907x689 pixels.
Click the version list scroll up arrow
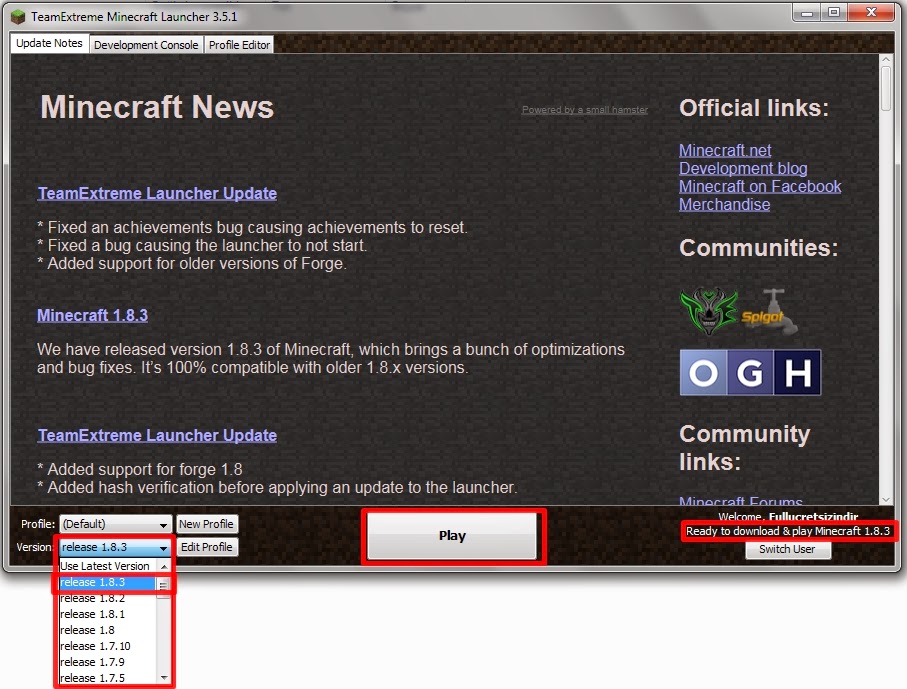point(164,566)
